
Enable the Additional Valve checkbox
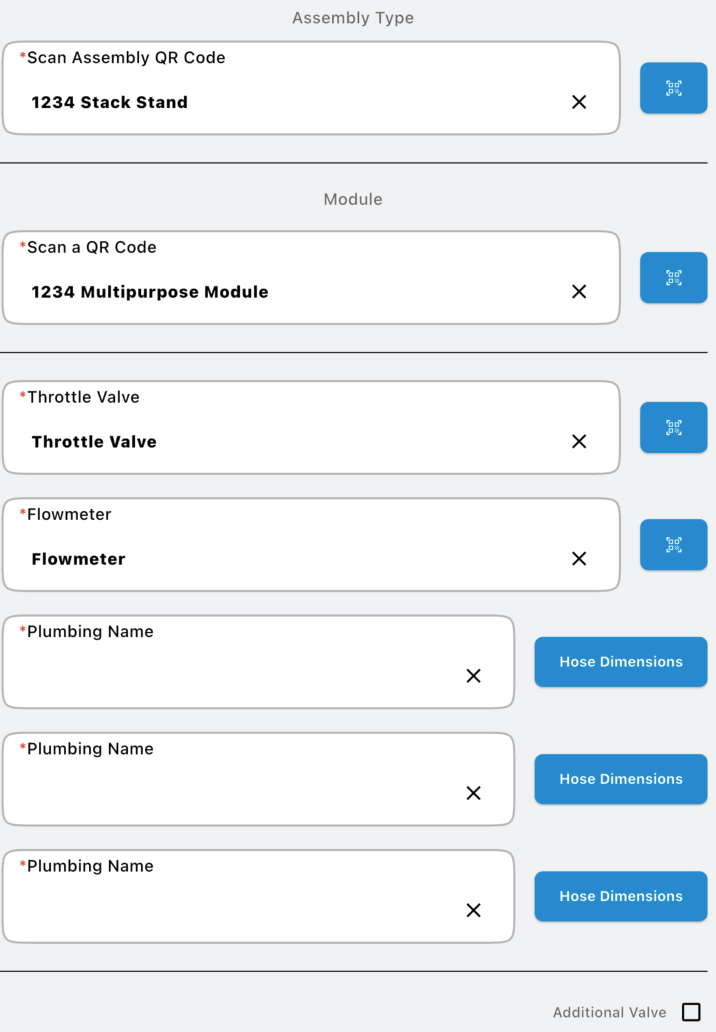coord(691,1012)
